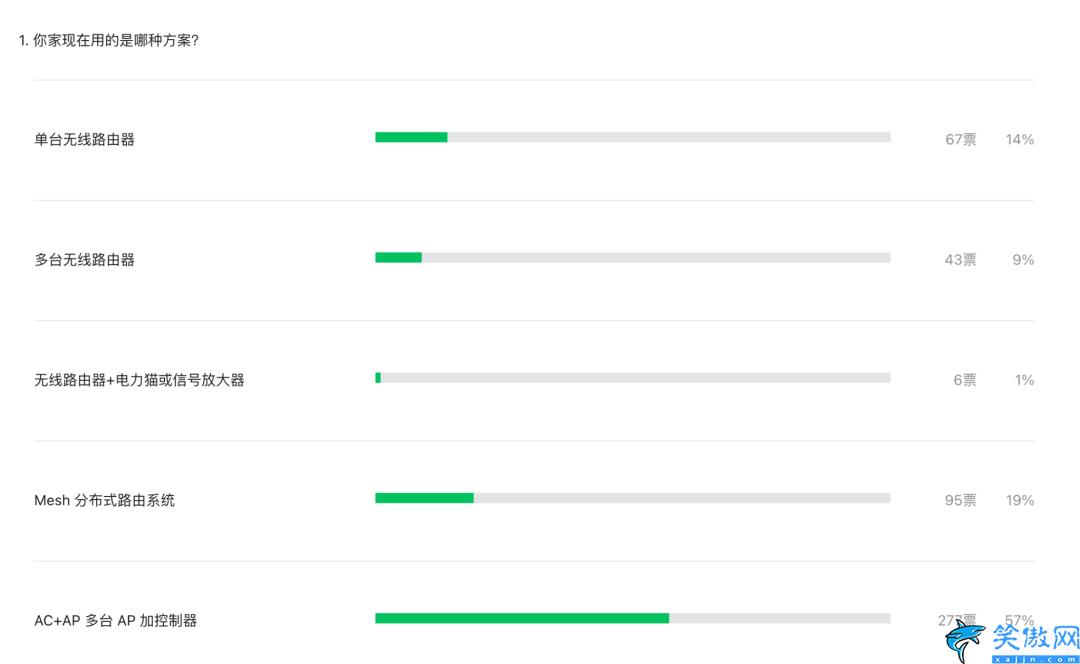Click the 43票 vote count
This screenshot has width=1080, height=664.
(x=961, y=260)
